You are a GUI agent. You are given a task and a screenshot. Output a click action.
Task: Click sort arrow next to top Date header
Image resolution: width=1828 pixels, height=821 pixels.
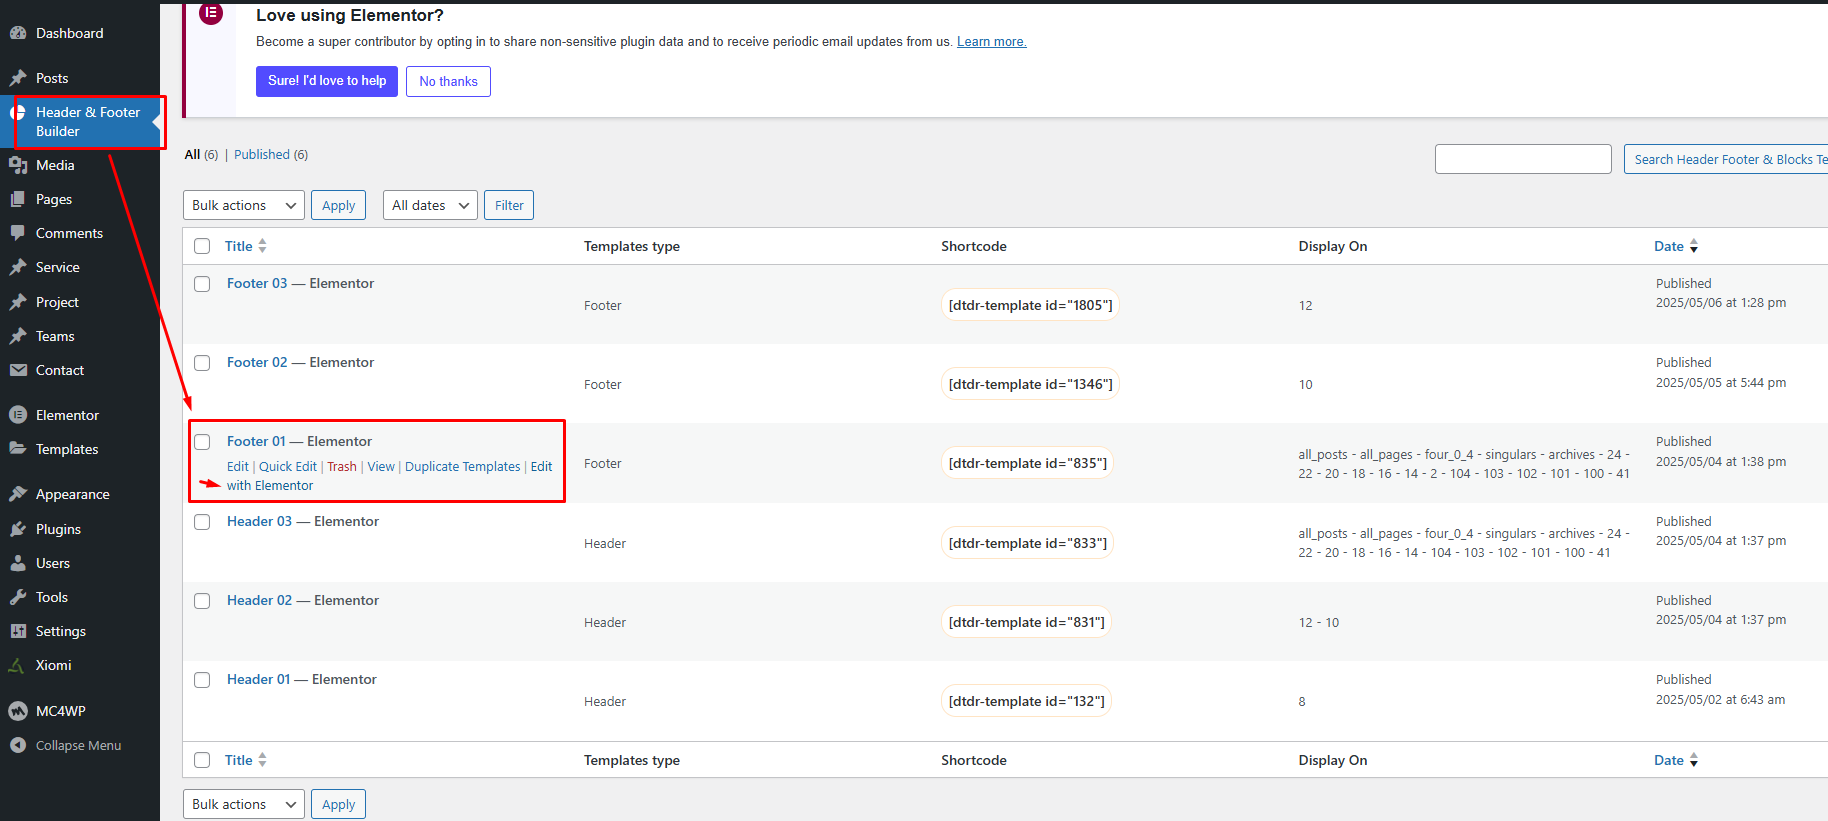(x=1693, y=246)
